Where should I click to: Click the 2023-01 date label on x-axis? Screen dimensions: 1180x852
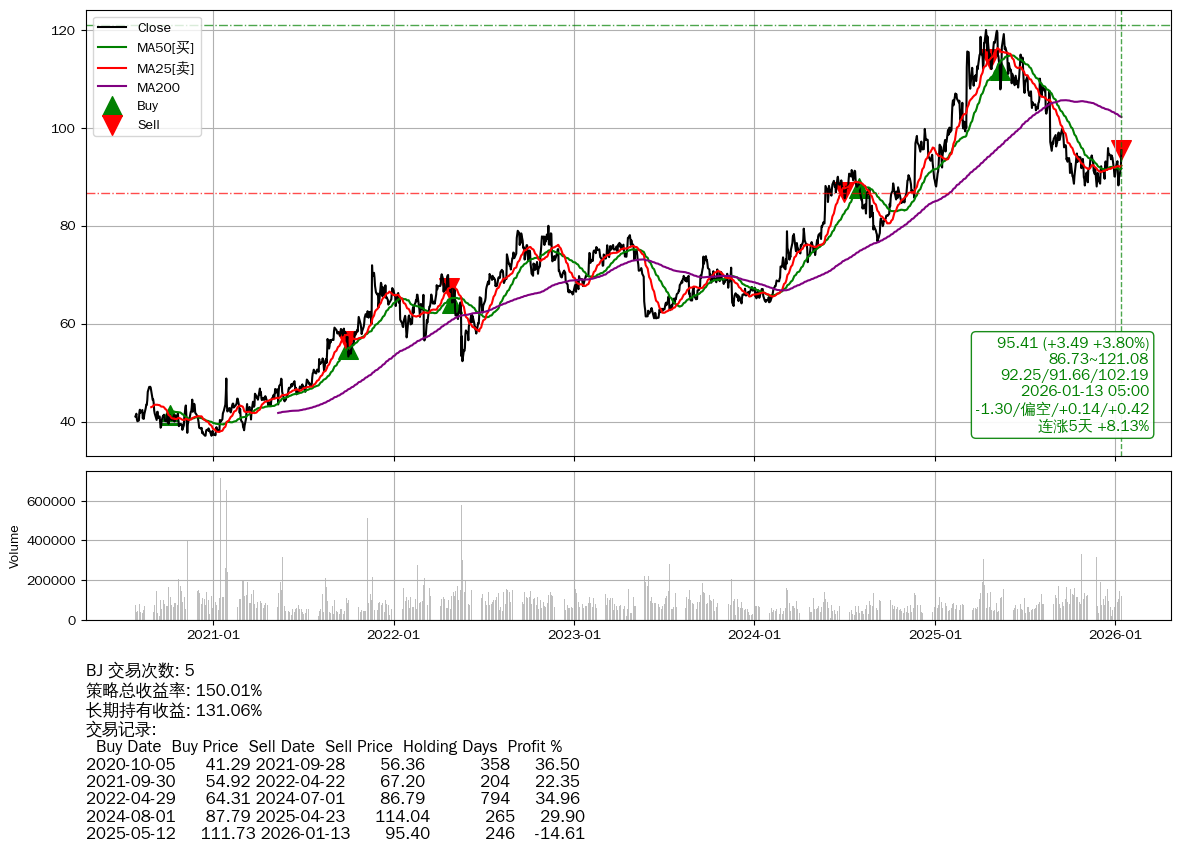coord(575,634)
